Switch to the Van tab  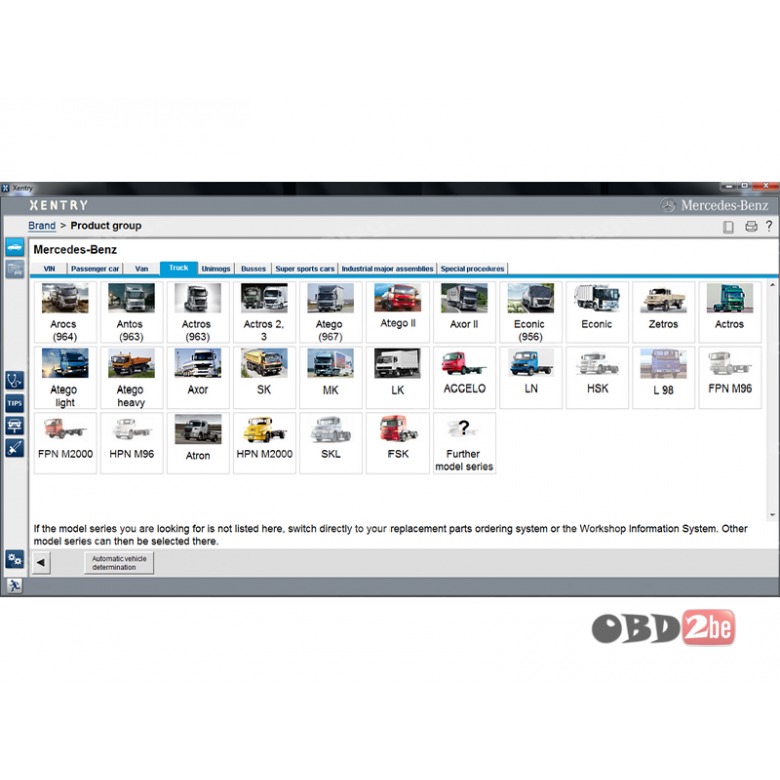point(141,269)
